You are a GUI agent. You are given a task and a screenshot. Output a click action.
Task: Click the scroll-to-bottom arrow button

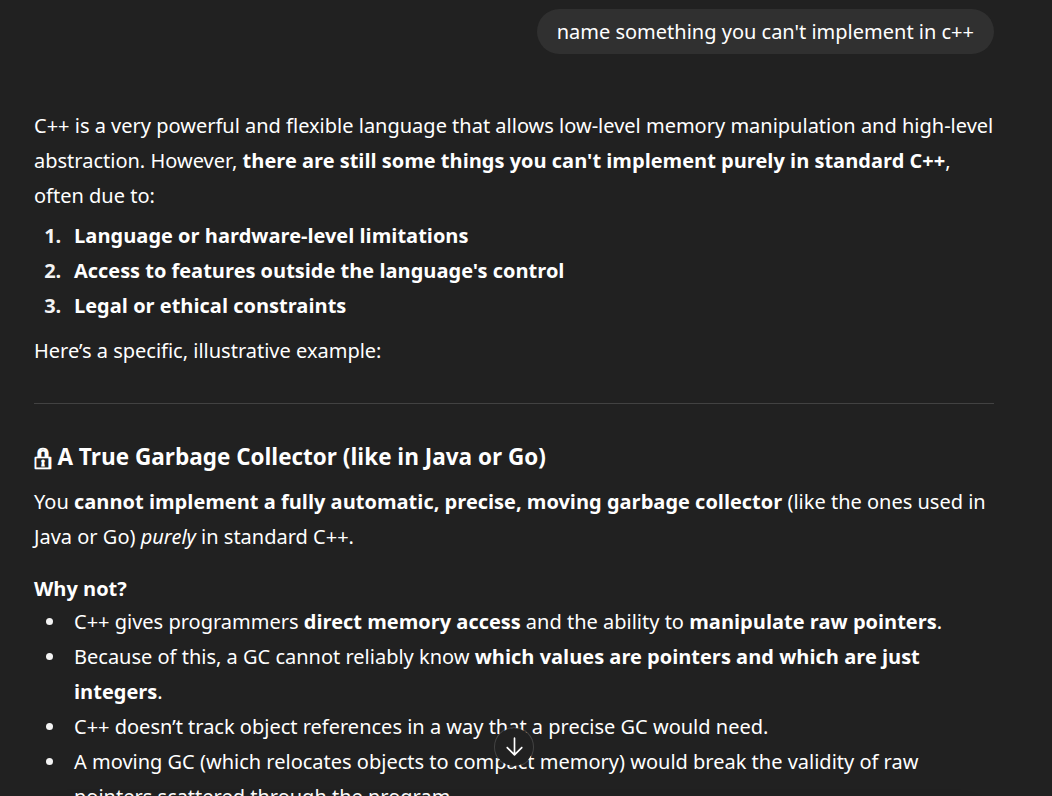coord(514,747)
